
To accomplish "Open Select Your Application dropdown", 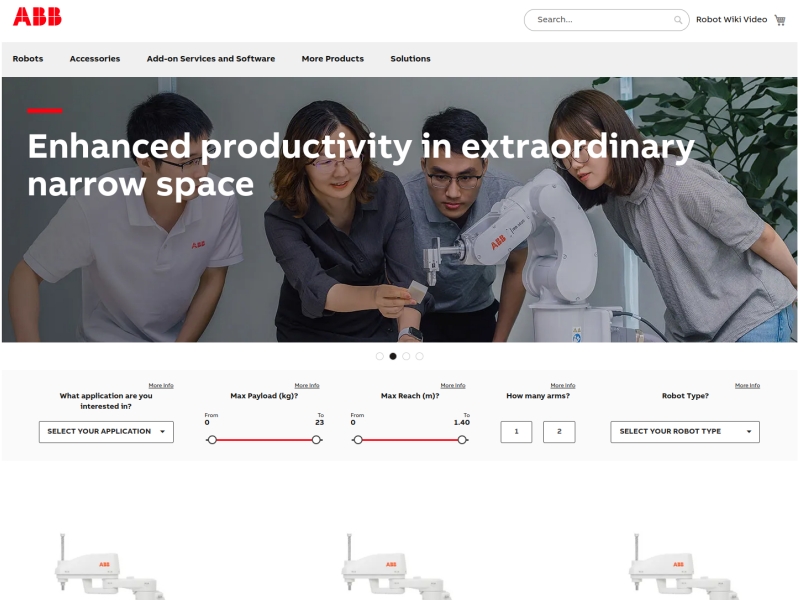I will (x=106, y=432).
